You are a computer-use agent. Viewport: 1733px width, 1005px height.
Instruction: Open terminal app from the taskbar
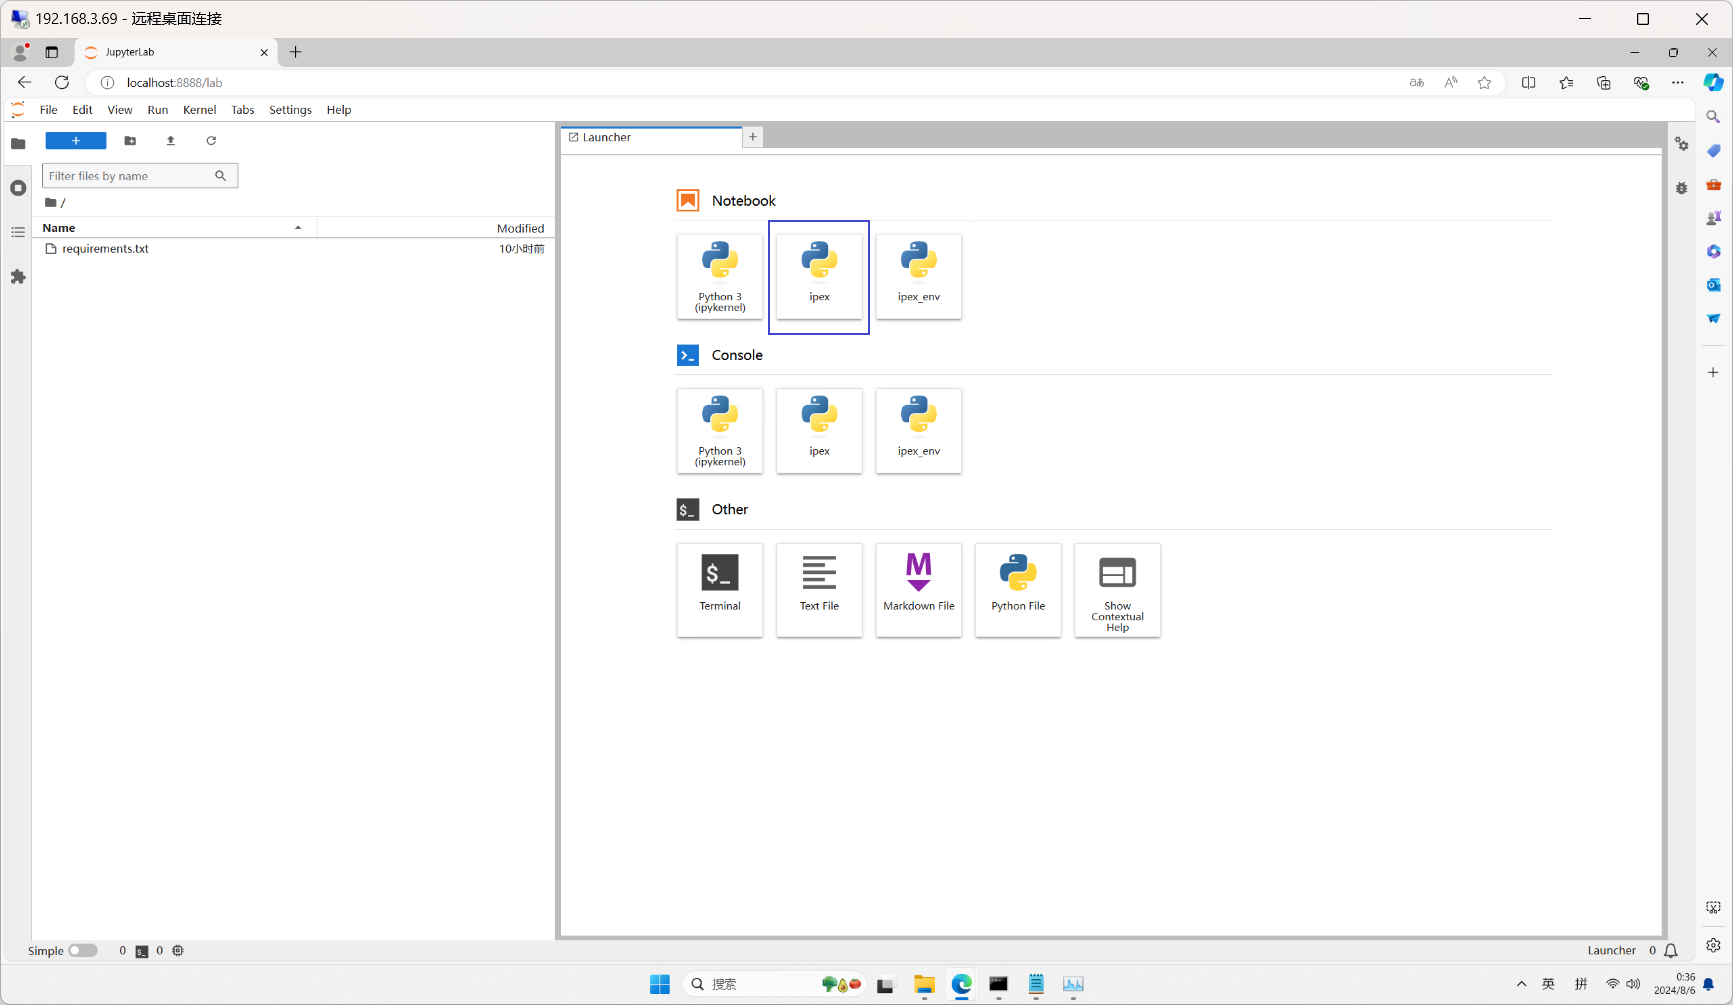click(x=998, y=985)
